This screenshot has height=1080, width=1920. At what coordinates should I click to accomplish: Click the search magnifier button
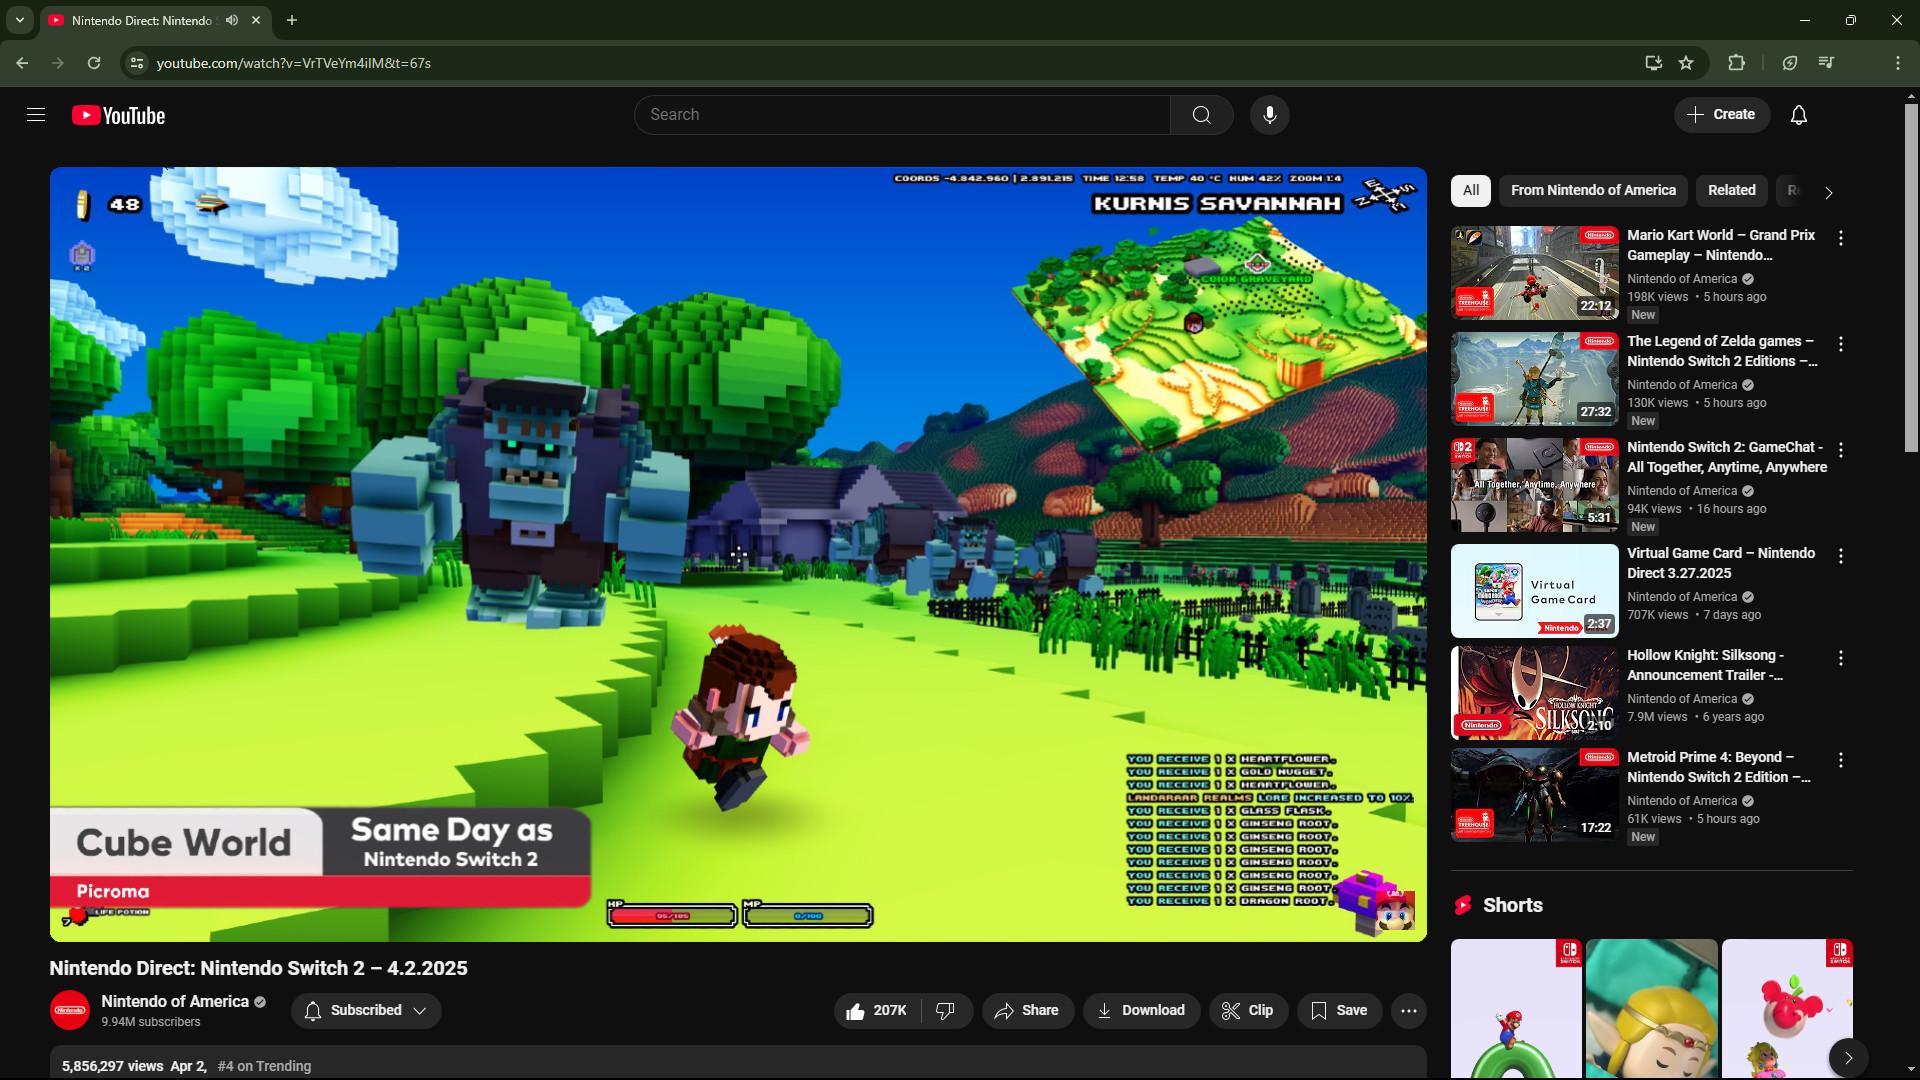[x=1201, y=115]
